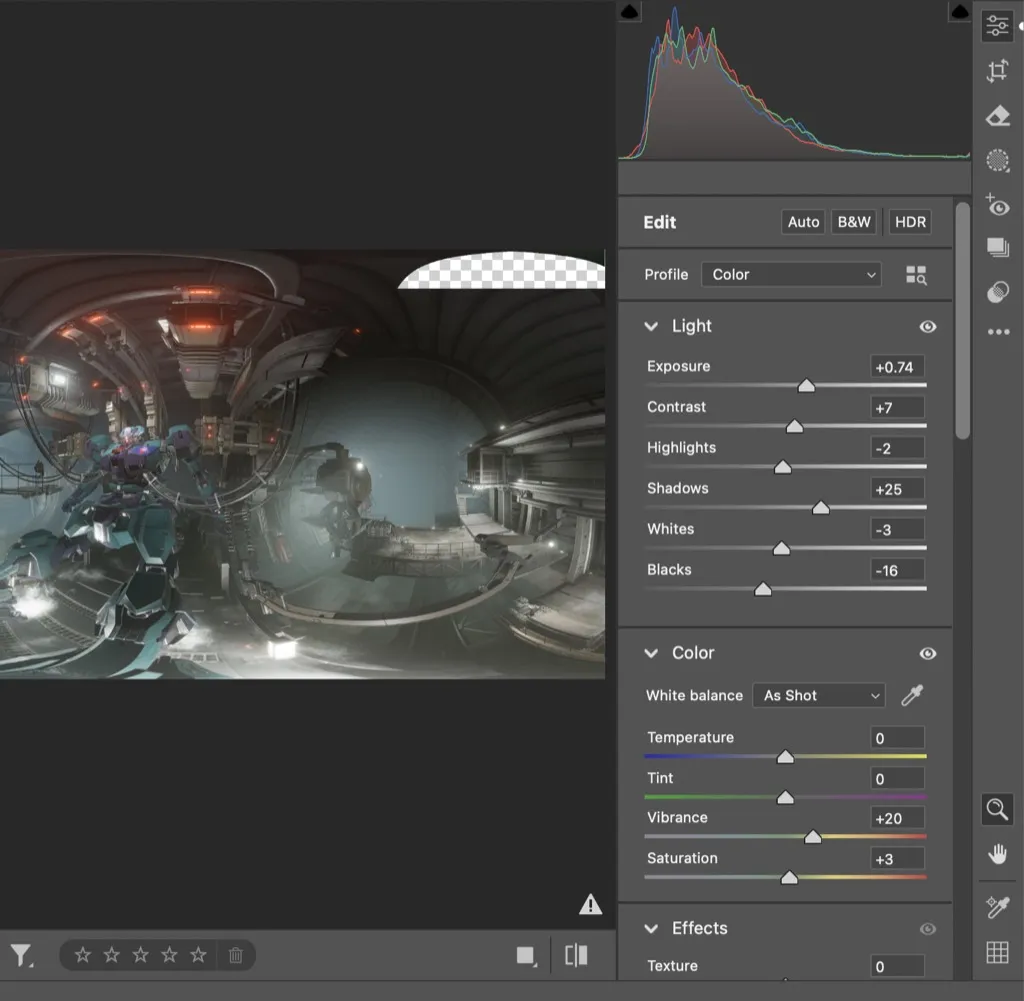
Task: Hide Light panel edits with eye icon
Action: [927, 326]
